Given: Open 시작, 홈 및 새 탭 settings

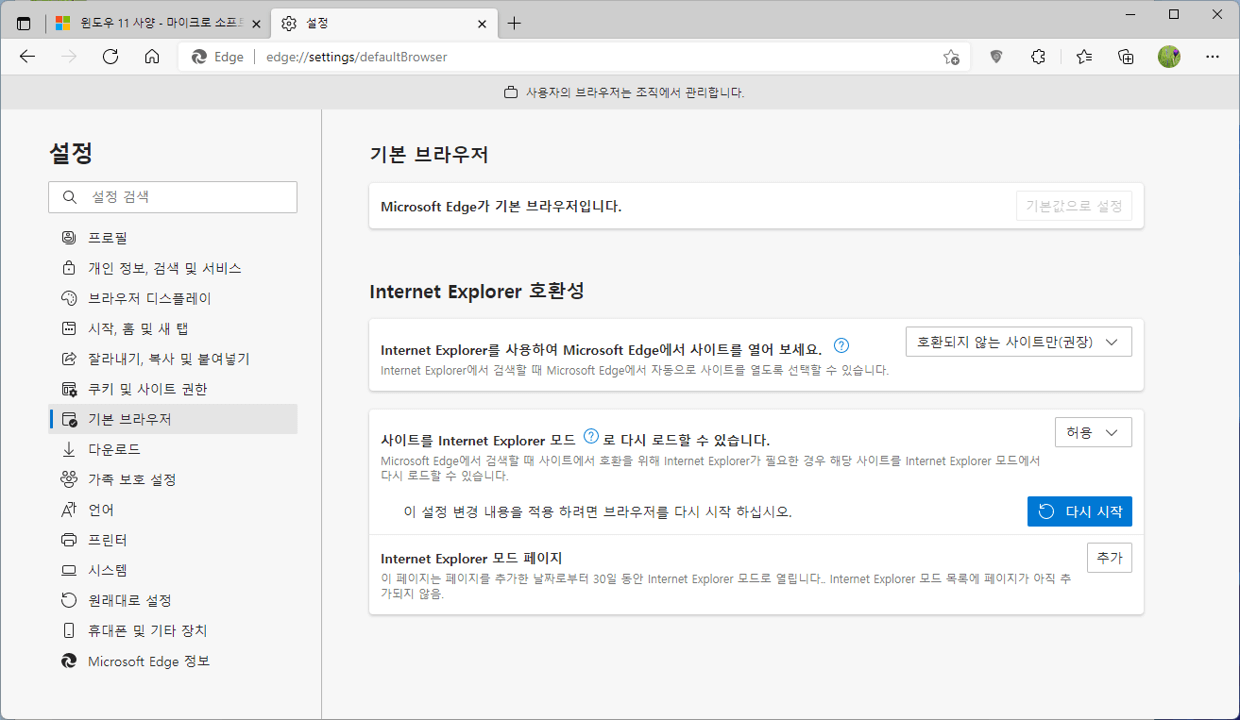Looking at the screenshot, I should [x=173, y=328].
